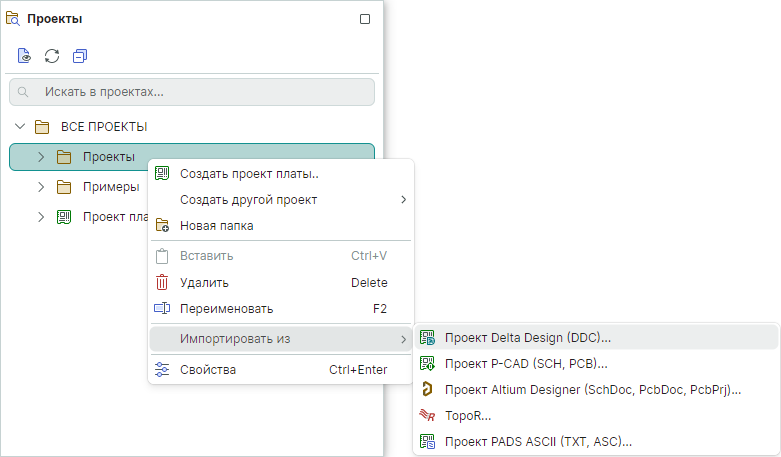
Task: Refresh the projects list
Action: coord(52,55)
